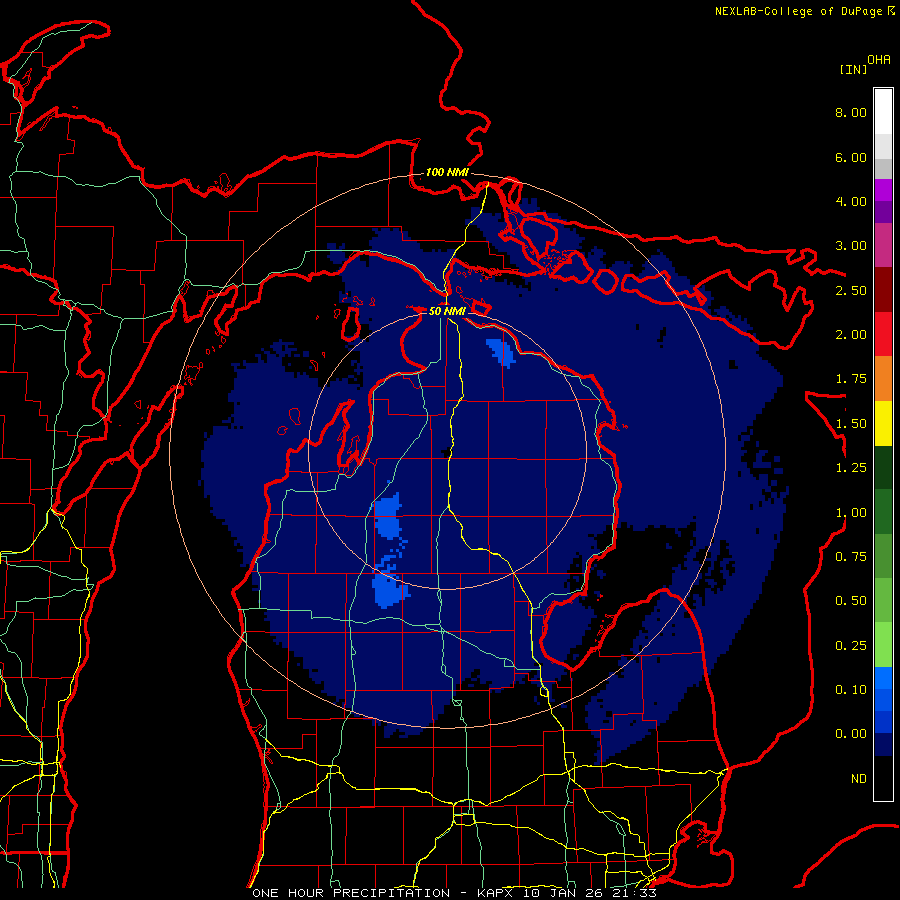The image size is (900, 900).
Task: Click the 0.75 legend value
Action: pos(851,557)
